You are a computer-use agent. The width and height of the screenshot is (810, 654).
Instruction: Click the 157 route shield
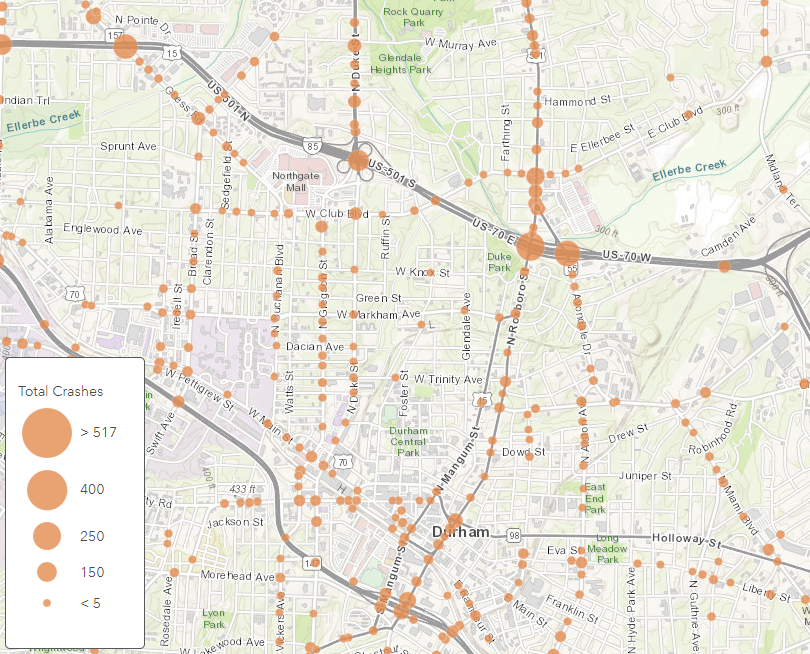tap(115, 35)
